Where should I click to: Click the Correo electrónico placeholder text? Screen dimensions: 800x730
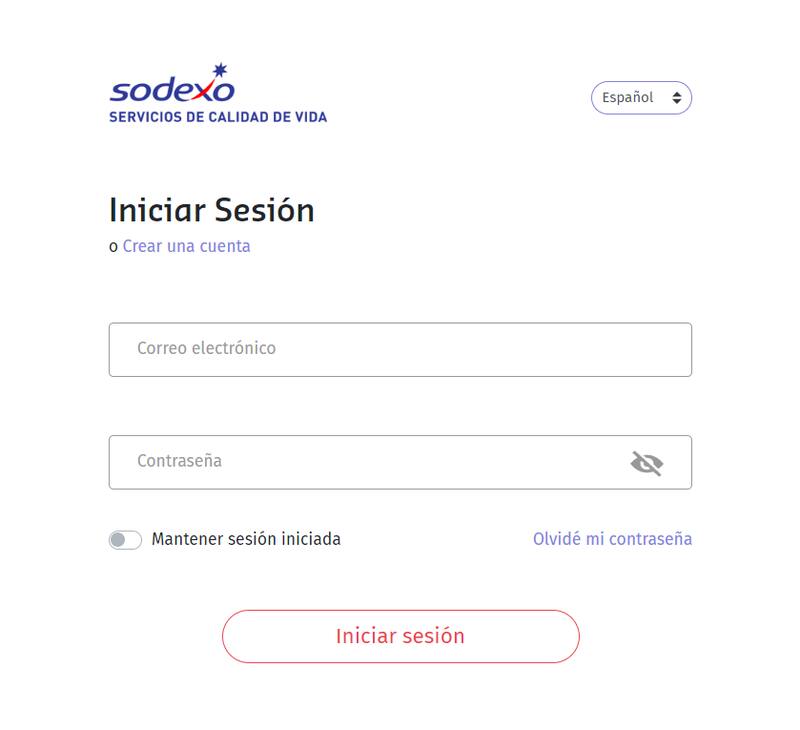point(206,348)
